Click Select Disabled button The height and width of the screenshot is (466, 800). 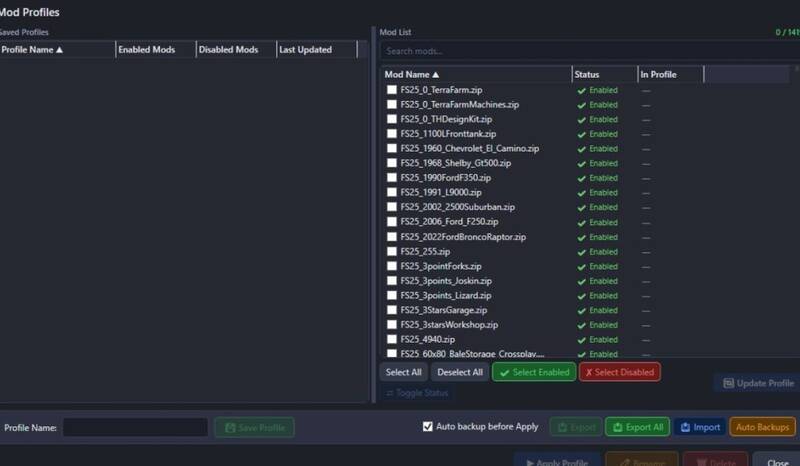619,372
